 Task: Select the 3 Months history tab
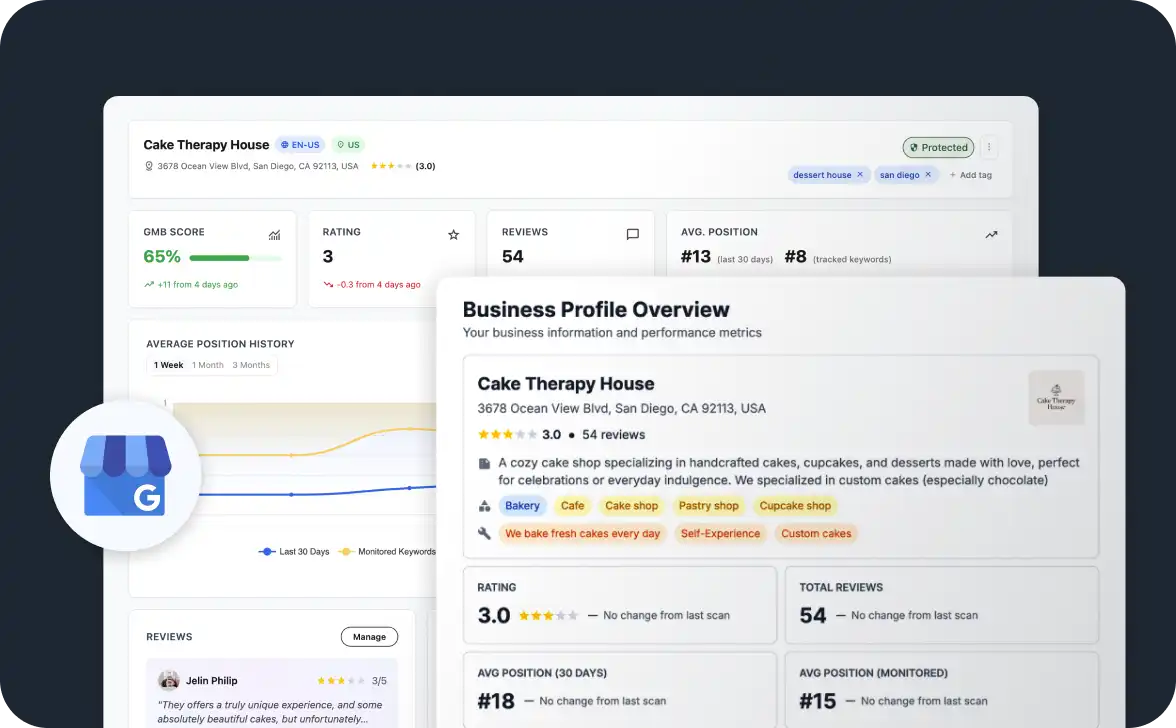coord(251,365)
